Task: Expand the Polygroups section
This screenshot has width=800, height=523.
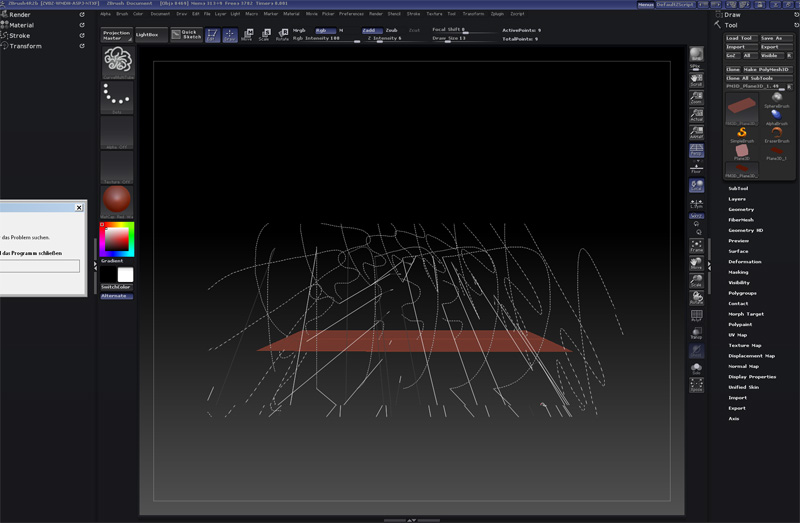Action: 742,293
